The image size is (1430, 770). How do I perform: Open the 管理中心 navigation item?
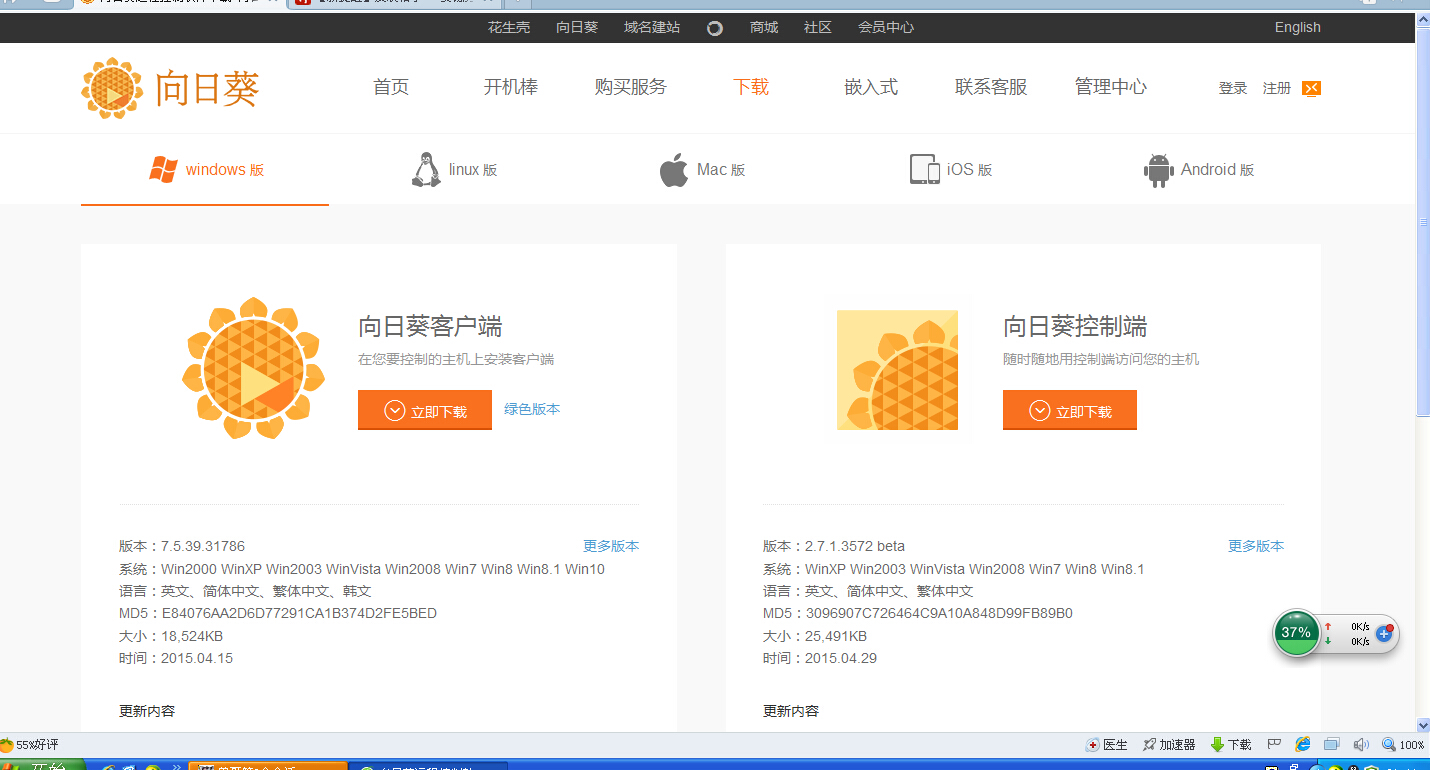click(x=1111, y=87)
